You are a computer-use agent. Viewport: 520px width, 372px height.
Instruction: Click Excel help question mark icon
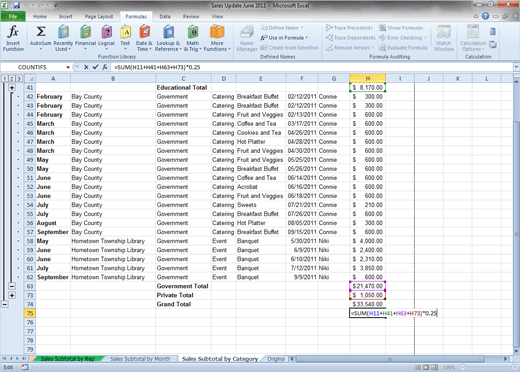[x=485, y=16]
